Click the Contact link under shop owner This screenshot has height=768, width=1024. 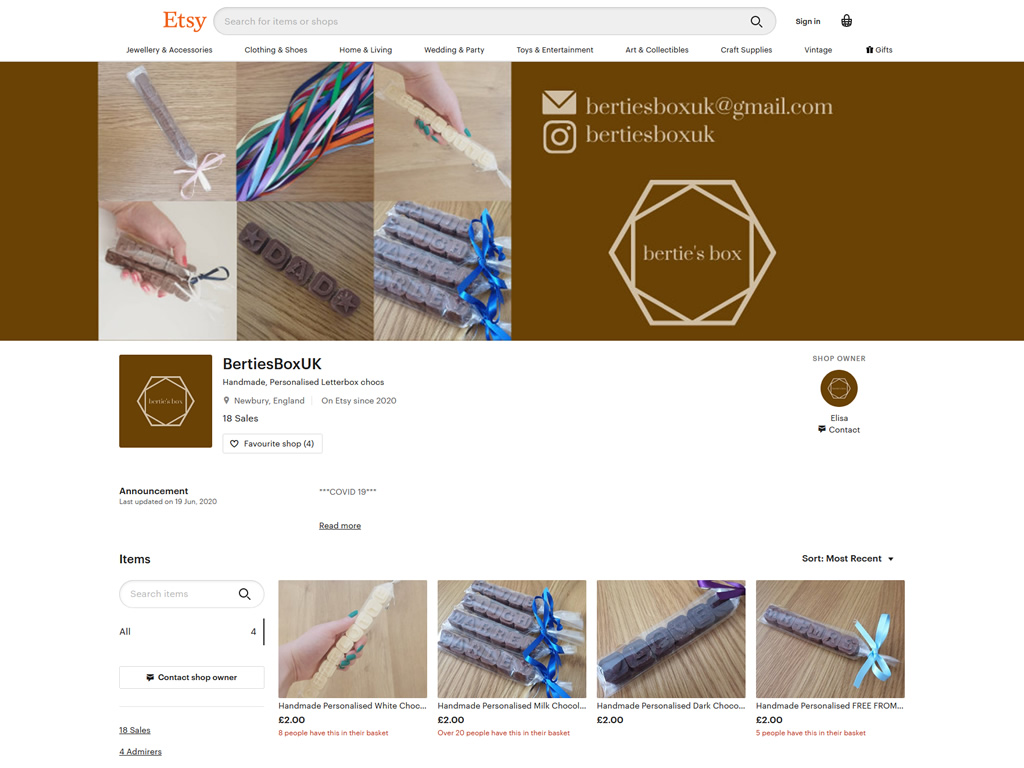pyautogui.click(x=838, y=430)
